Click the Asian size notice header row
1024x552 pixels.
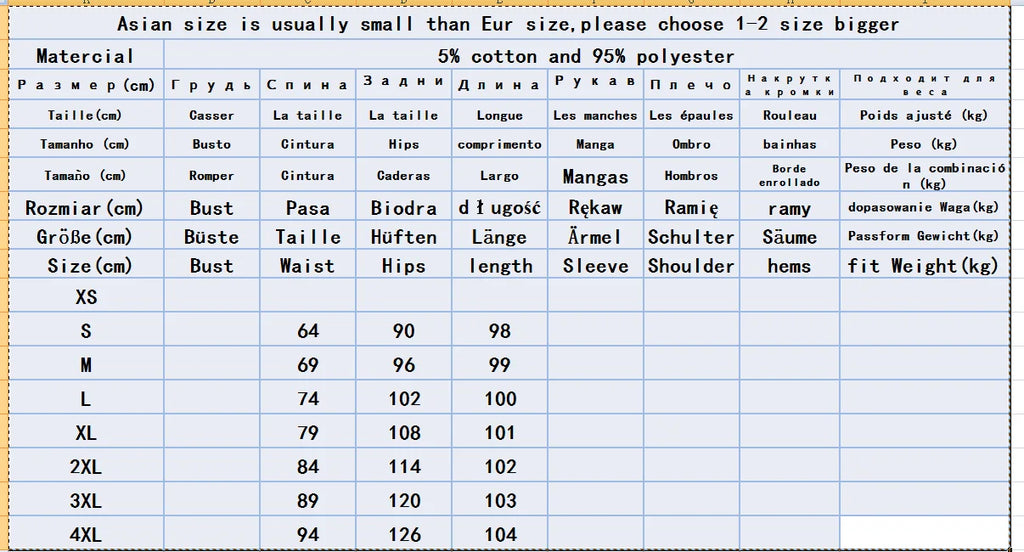tap(508, 24)
